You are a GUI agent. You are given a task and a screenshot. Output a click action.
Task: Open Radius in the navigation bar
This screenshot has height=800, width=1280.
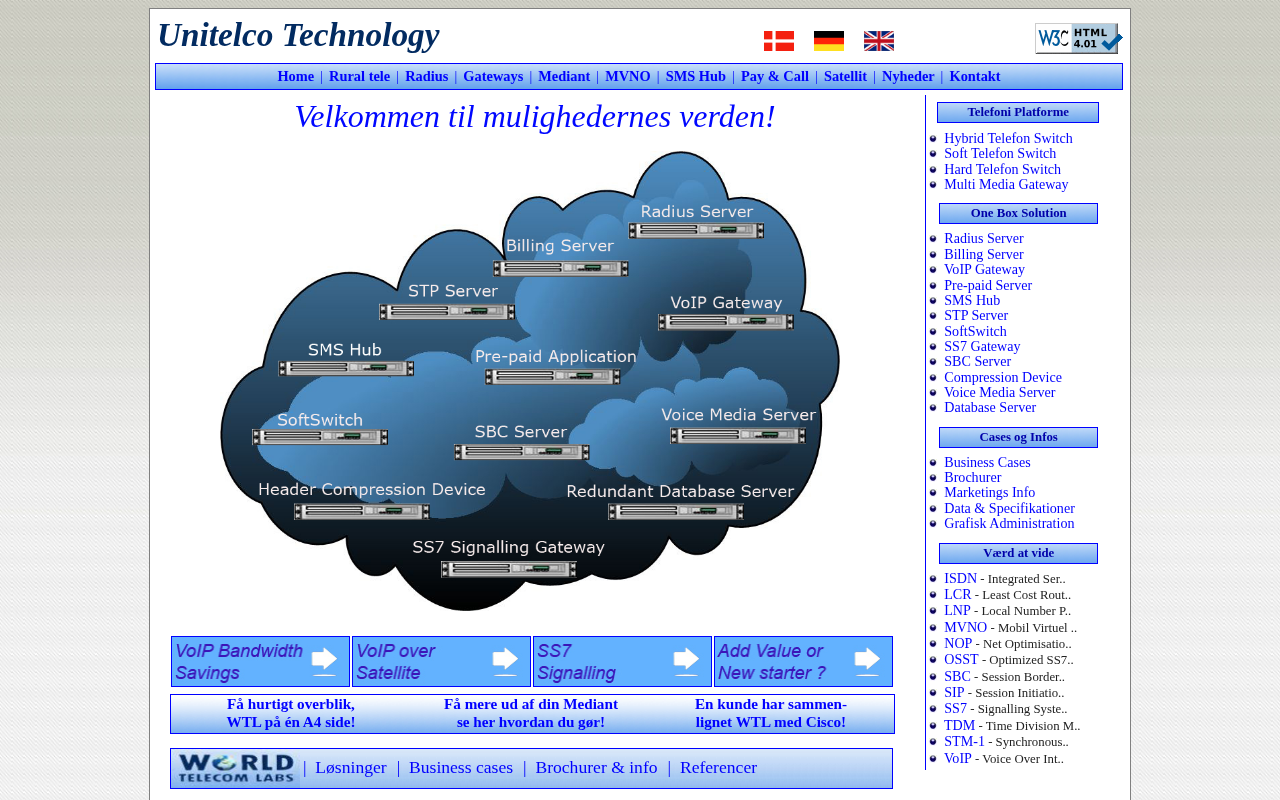[427, 77]
